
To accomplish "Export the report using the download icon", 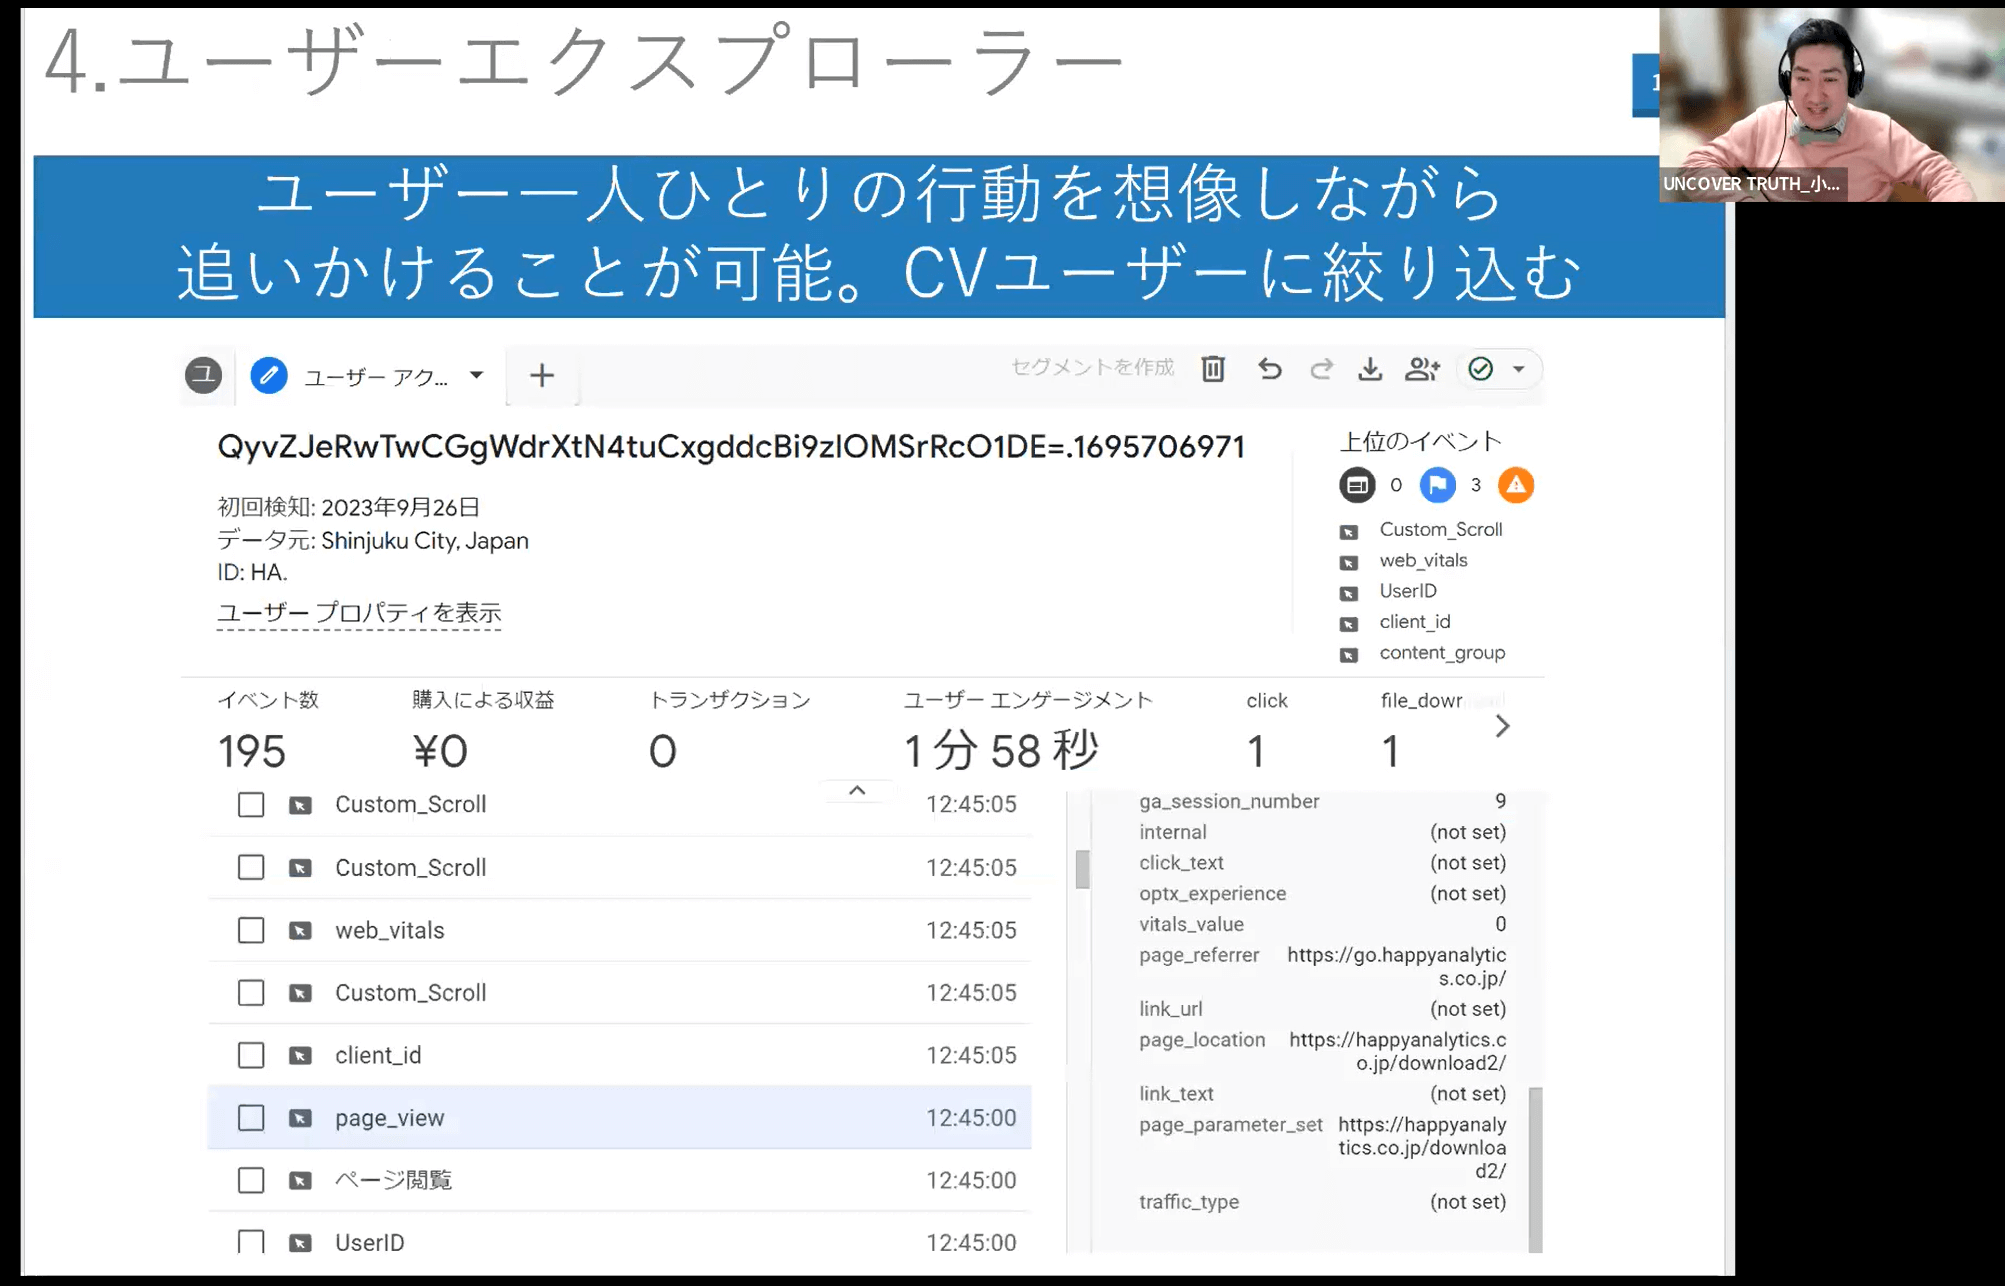I will point(1370,369).
